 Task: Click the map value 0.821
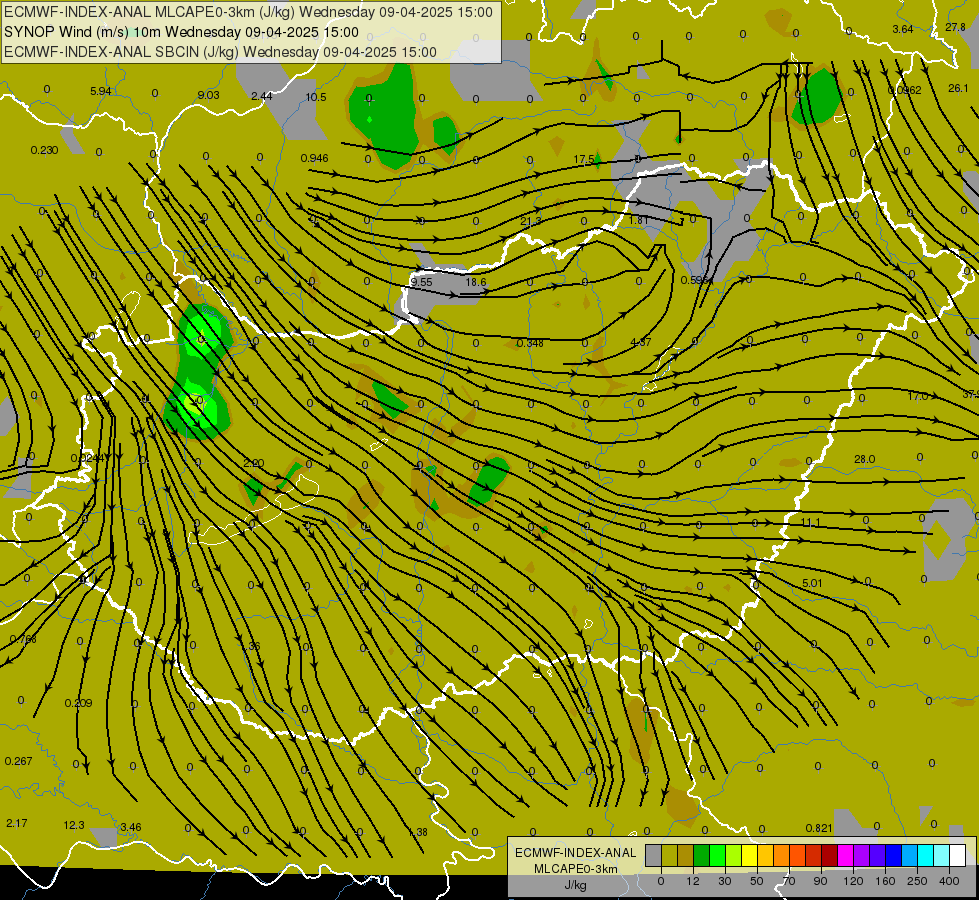click(819, 828)
